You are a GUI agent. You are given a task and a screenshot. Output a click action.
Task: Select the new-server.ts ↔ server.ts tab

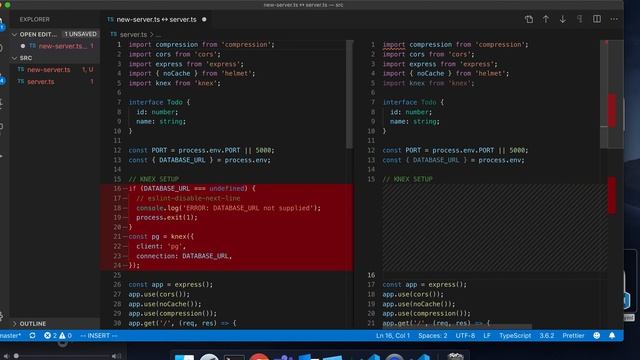pyautogui.click(x=156, y=20)
